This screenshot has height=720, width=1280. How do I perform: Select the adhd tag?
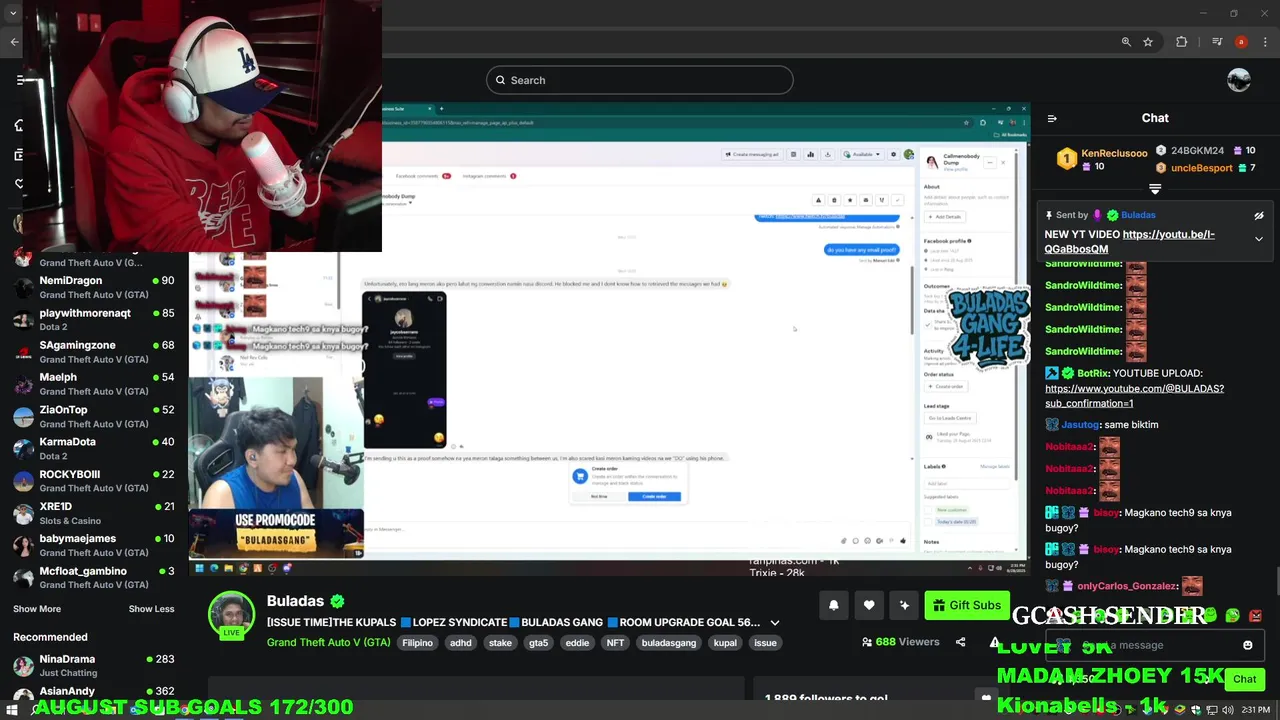pyautogui.click(x=460, y=643)
